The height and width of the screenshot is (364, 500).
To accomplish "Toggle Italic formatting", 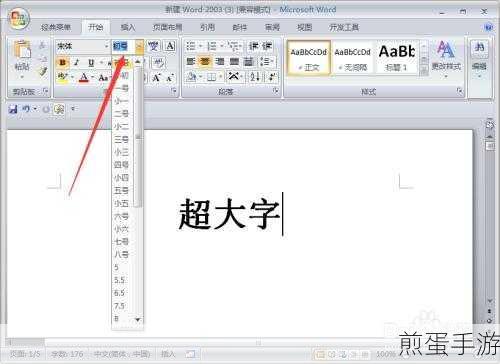I will coord(77,62).
